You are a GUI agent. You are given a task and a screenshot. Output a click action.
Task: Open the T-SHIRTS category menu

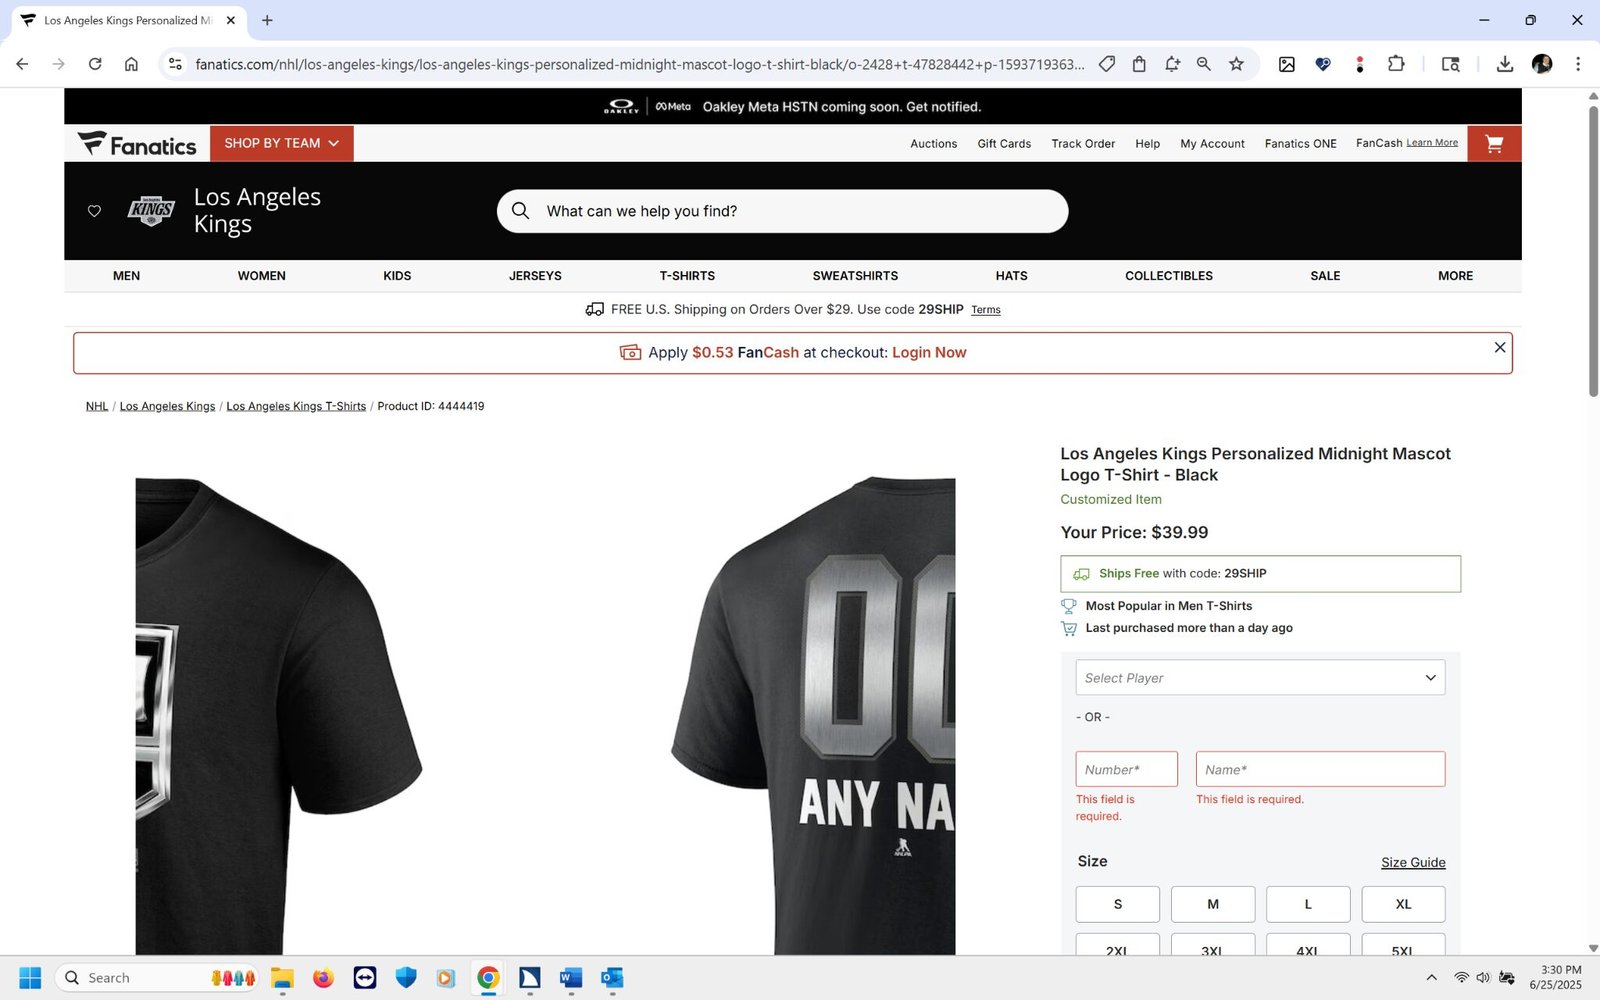687,276
